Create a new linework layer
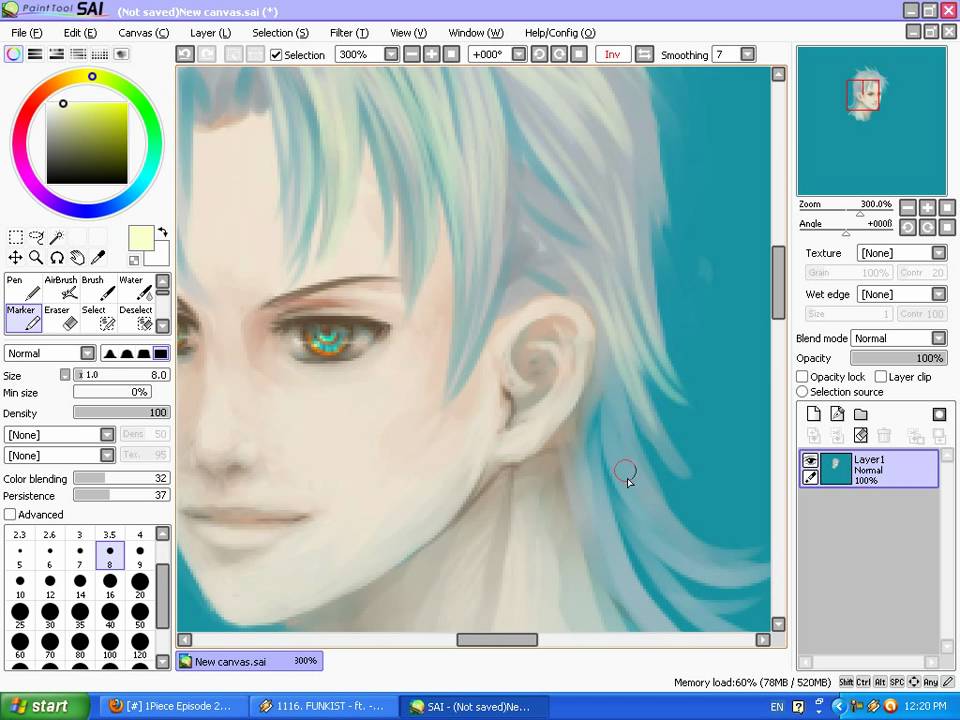This screenshot has height=720, width=960. click(x=837, y=414)
